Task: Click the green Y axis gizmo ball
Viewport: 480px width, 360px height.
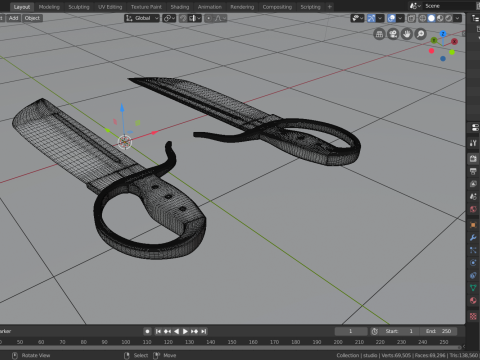Action: [434, 40]
